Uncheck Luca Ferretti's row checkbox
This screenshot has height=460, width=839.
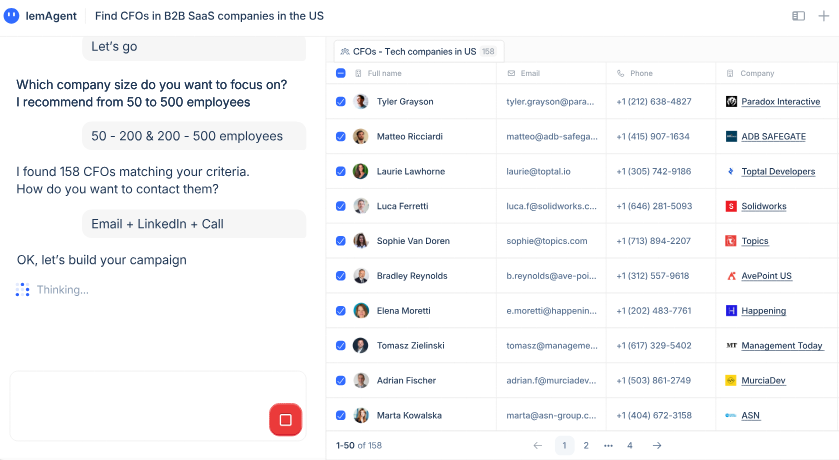point(341,206)
